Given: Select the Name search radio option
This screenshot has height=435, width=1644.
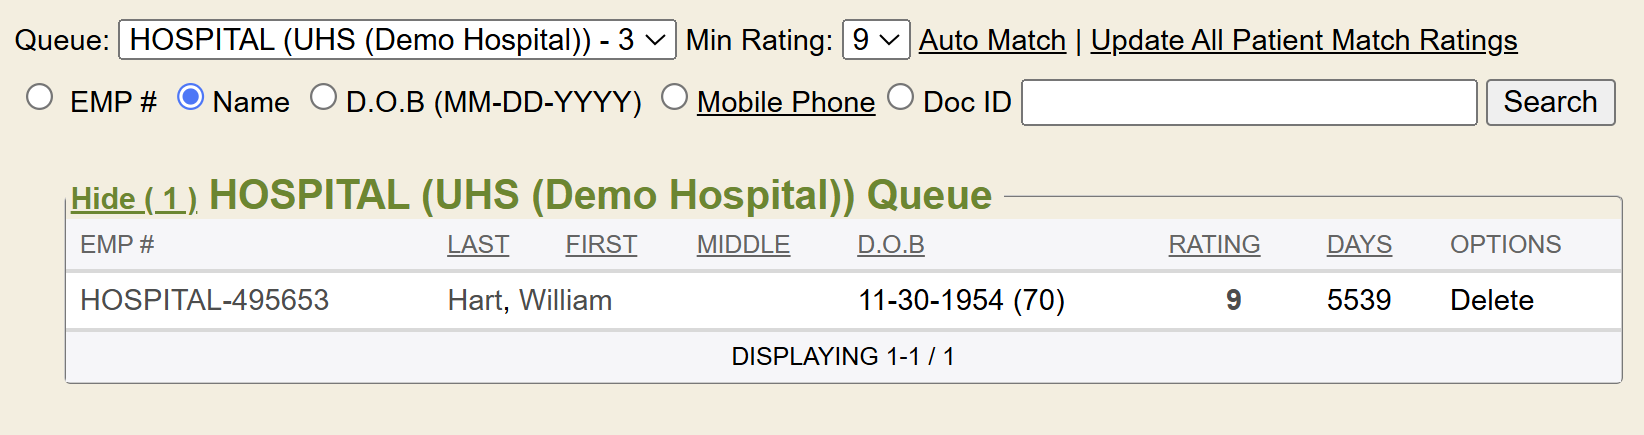Looking at the screenshot, I should coord(190,97).
